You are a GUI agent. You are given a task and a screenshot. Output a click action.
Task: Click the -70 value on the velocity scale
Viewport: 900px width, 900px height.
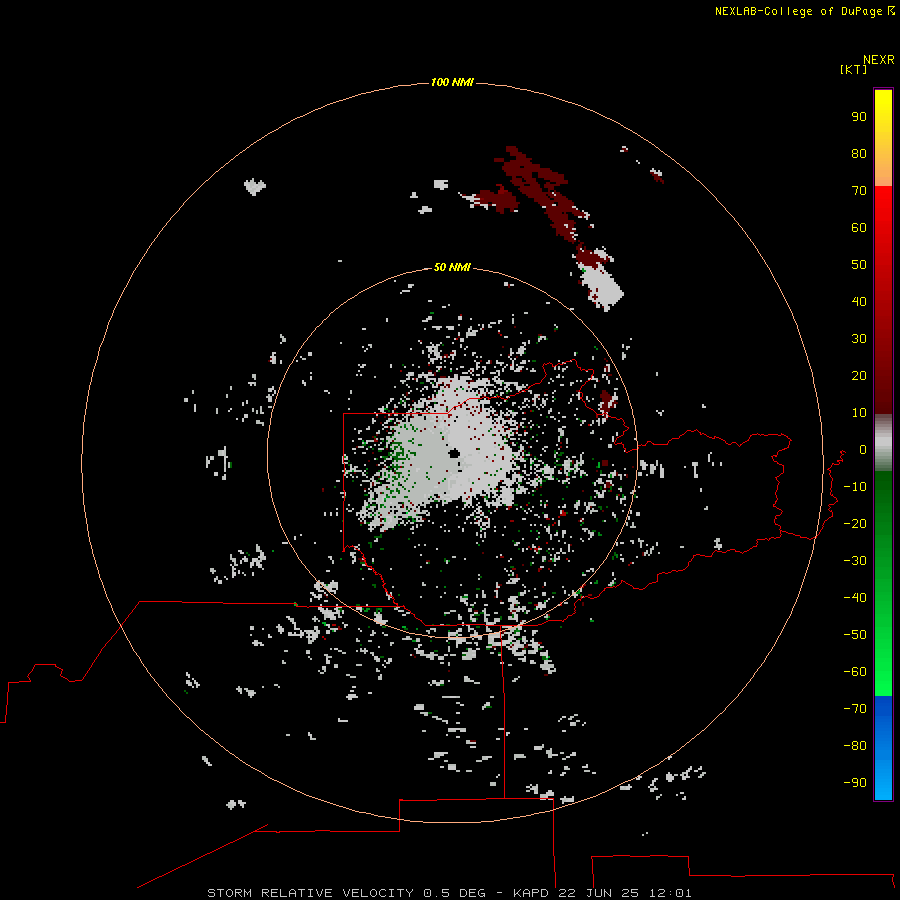pyautogui.click(x=855, y=708)
